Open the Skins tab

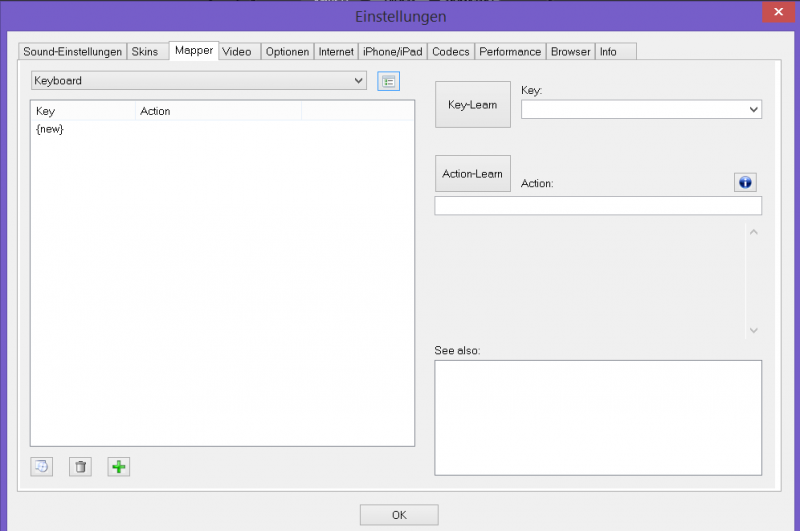click(144, 52)
